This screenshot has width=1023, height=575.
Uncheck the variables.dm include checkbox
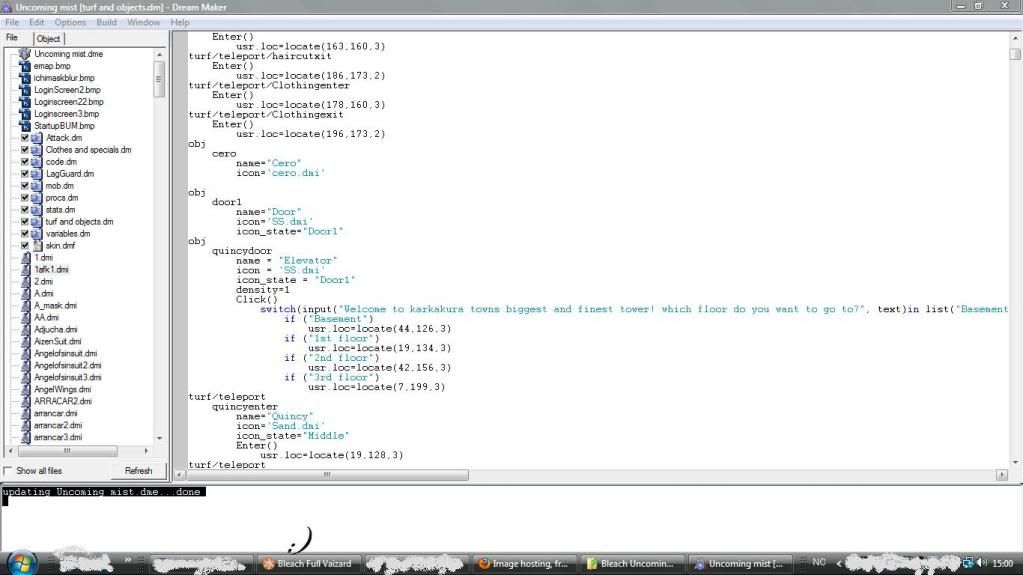25,234
